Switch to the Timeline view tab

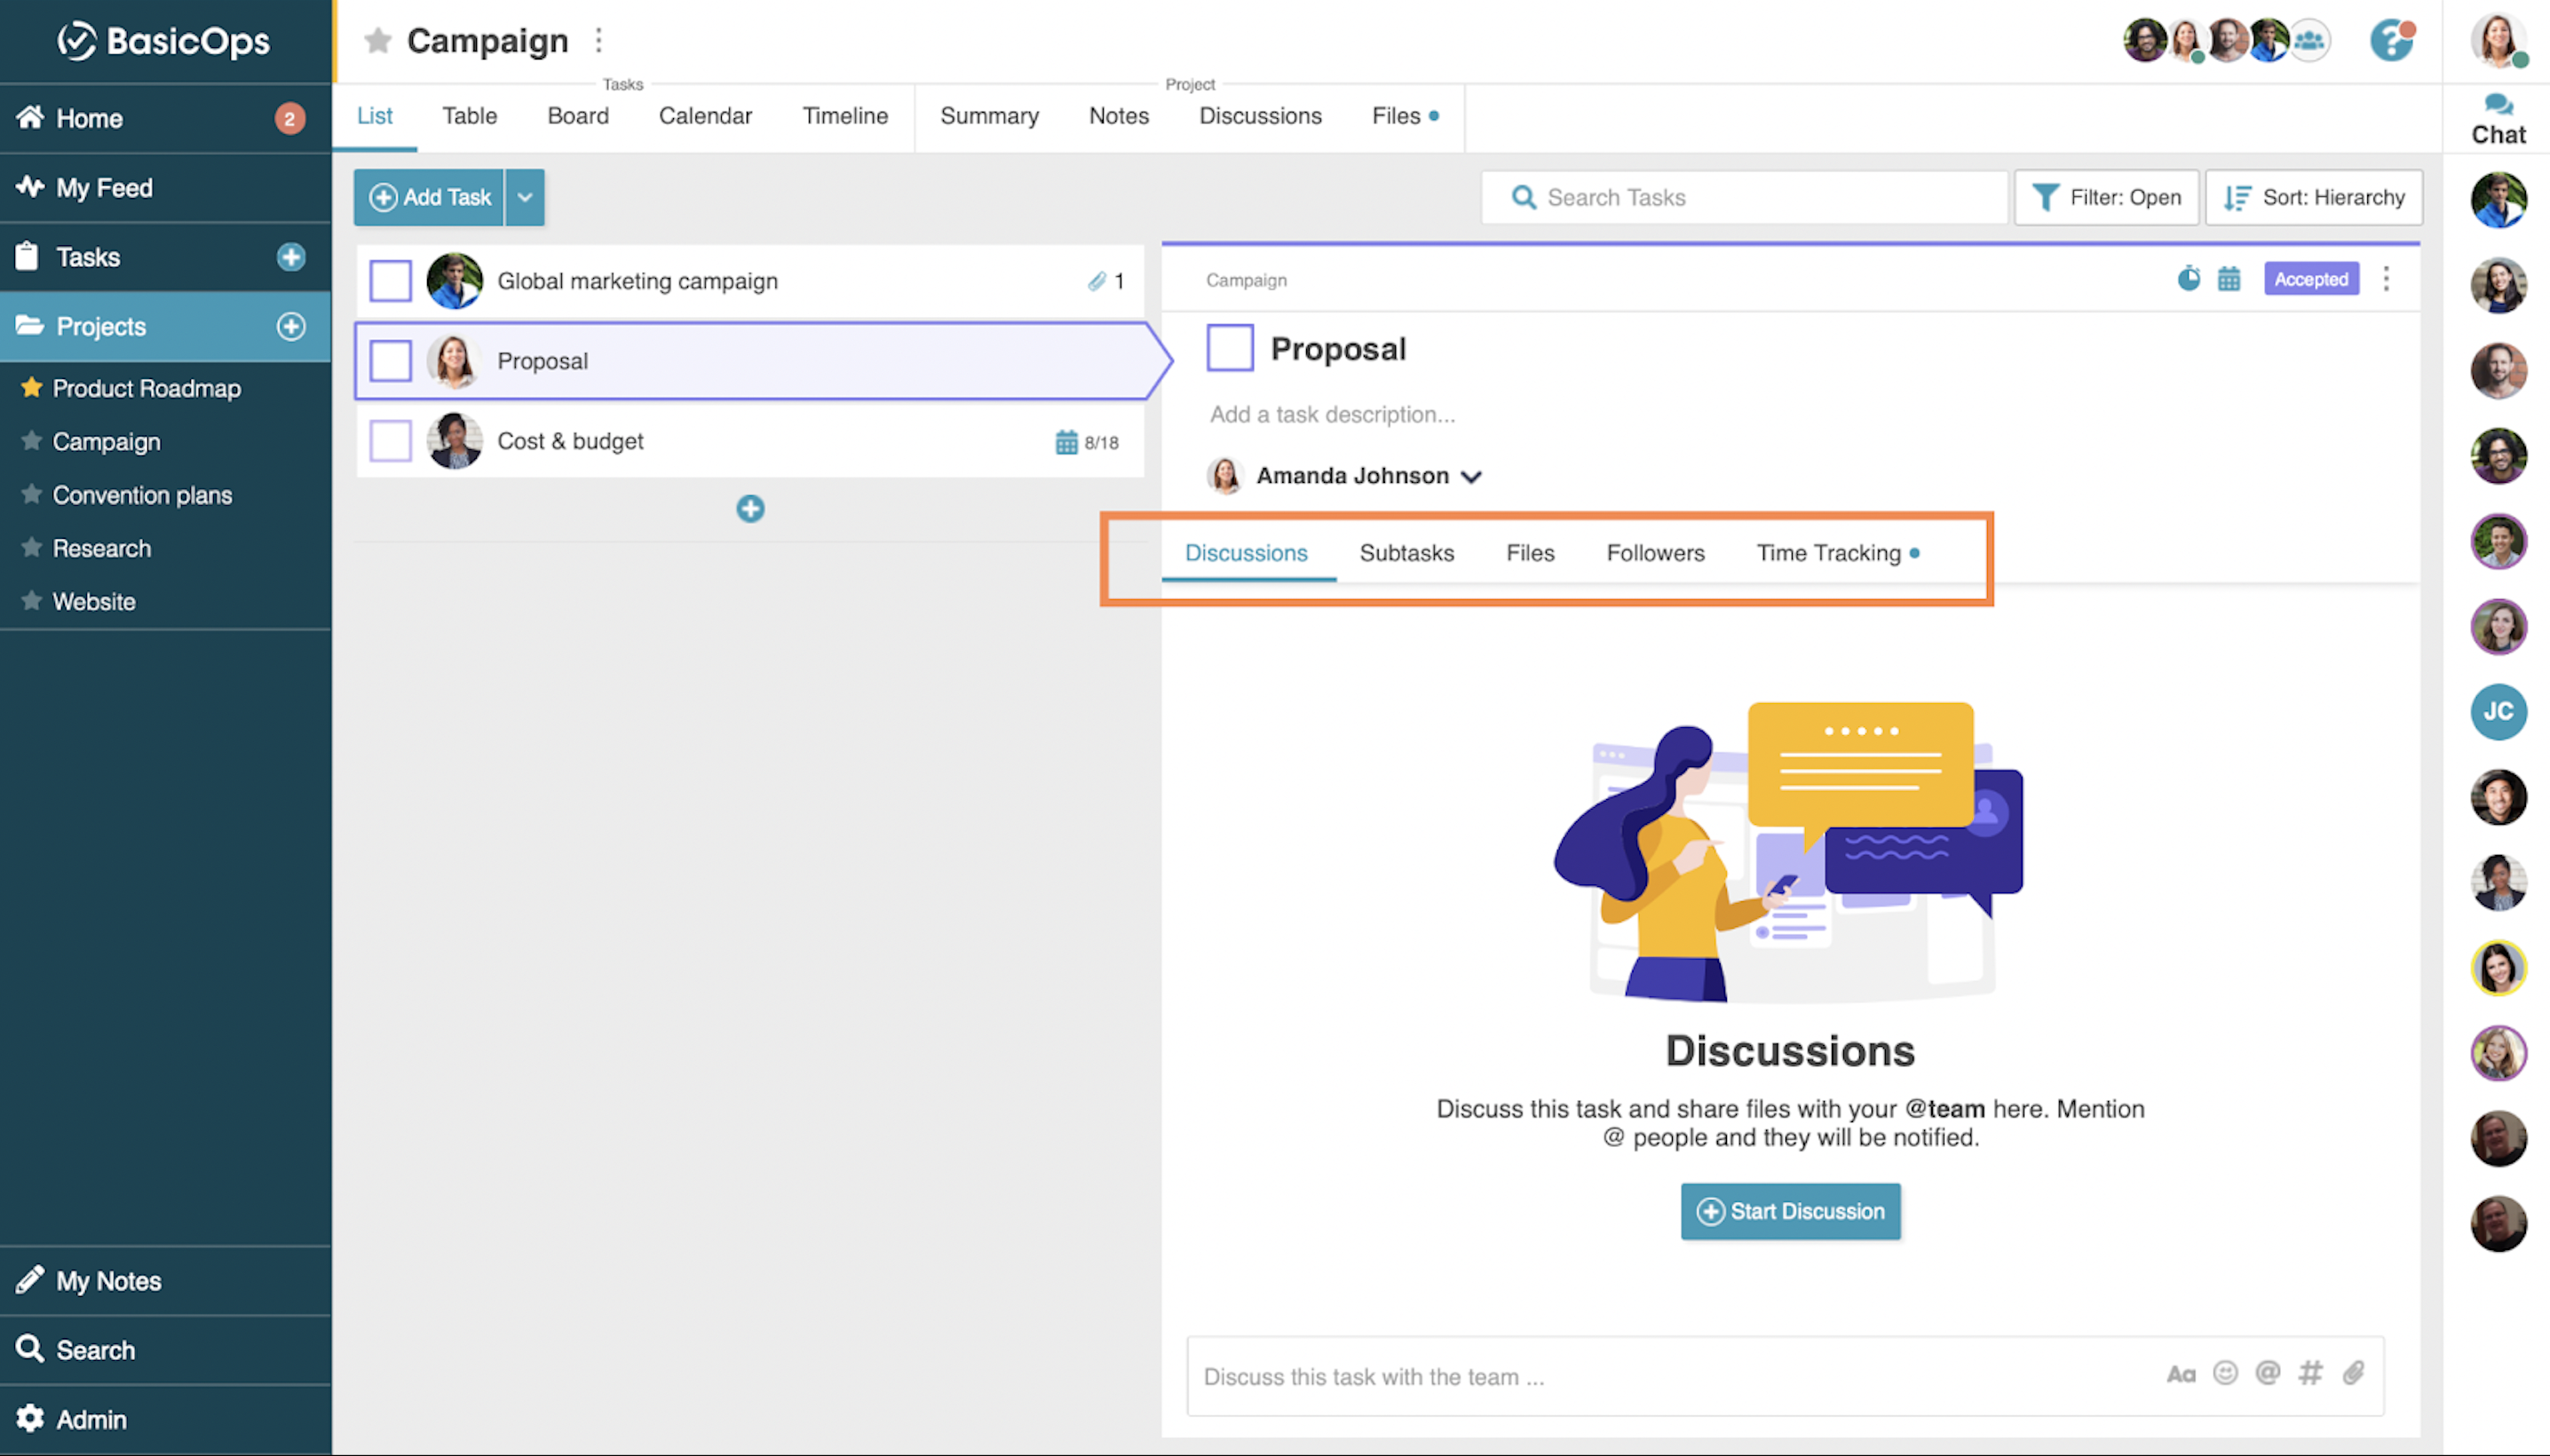[845, 116]
